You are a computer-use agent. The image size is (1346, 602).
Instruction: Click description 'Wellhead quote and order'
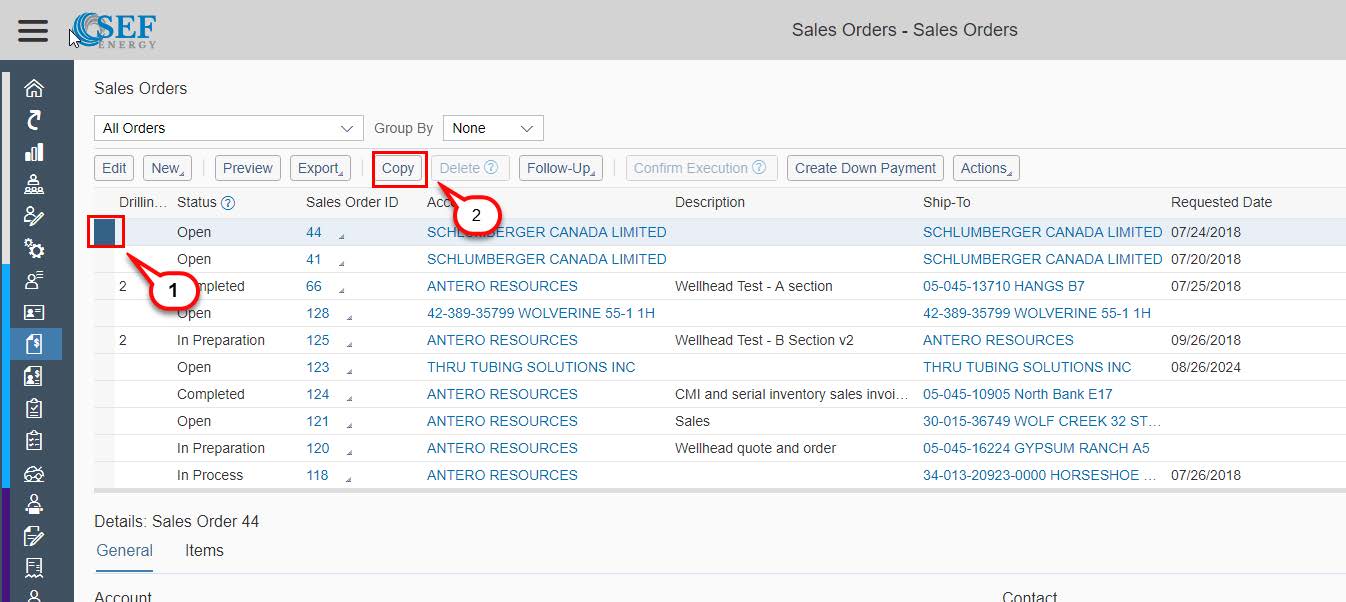[x=756, y=448]
